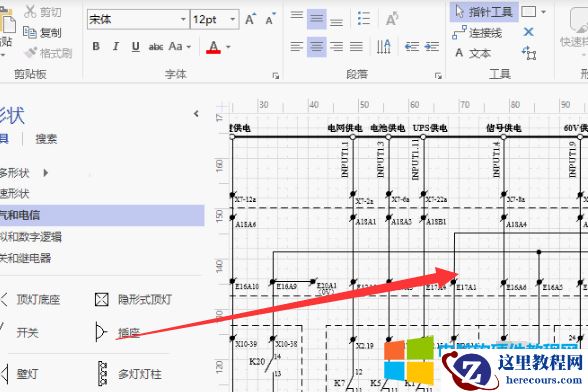Apply the red font color A button
Image resolution: width=588 pixels, height=392 pixels.
click(213, 47)
